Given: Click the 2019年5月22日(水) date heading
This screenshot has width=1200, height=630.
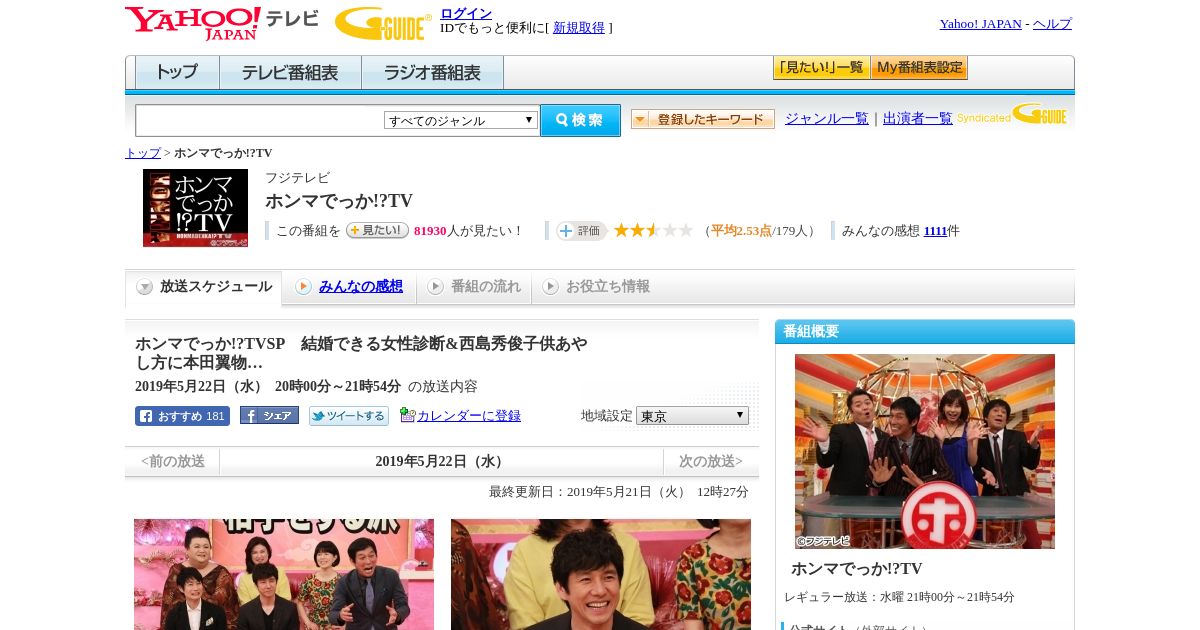Looking at the screenshot, I should pyautogui.click(x=441, y=462).
